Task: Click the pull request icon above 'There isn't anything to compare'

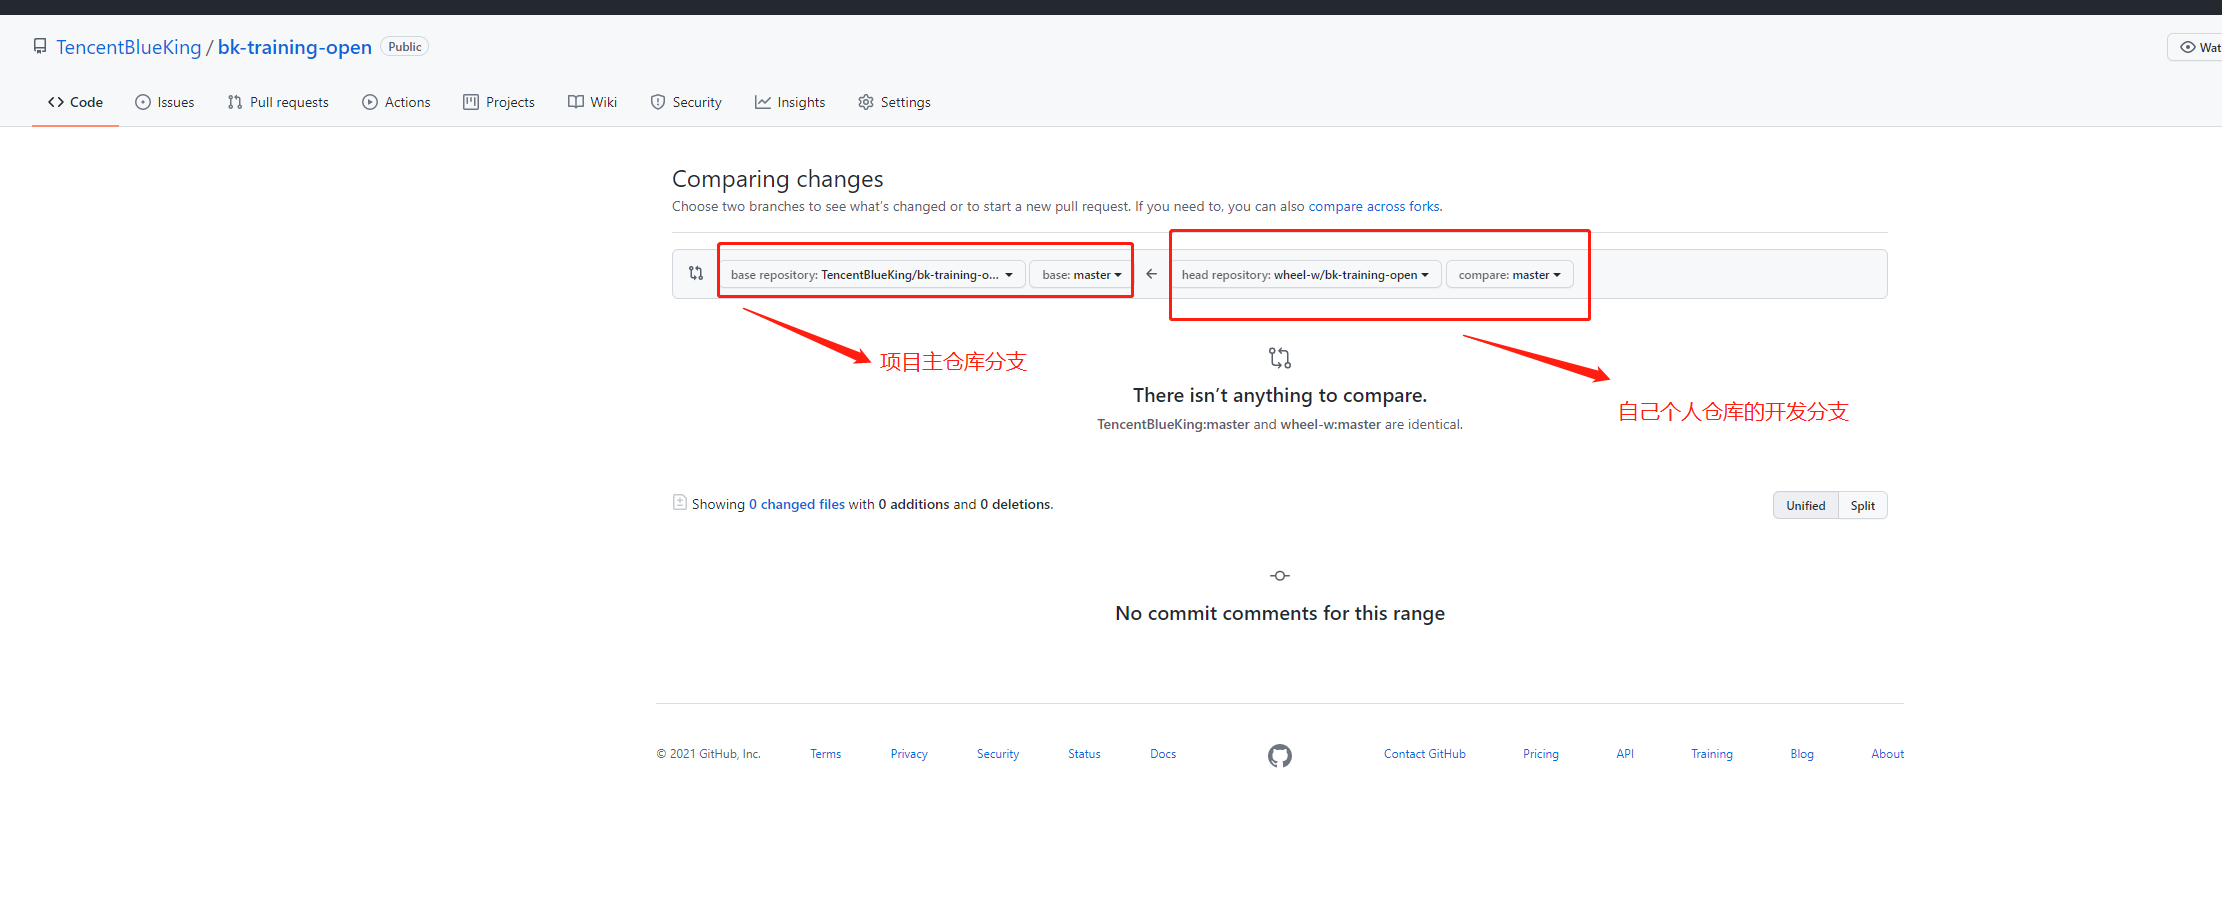Action: click(1280, 357)
